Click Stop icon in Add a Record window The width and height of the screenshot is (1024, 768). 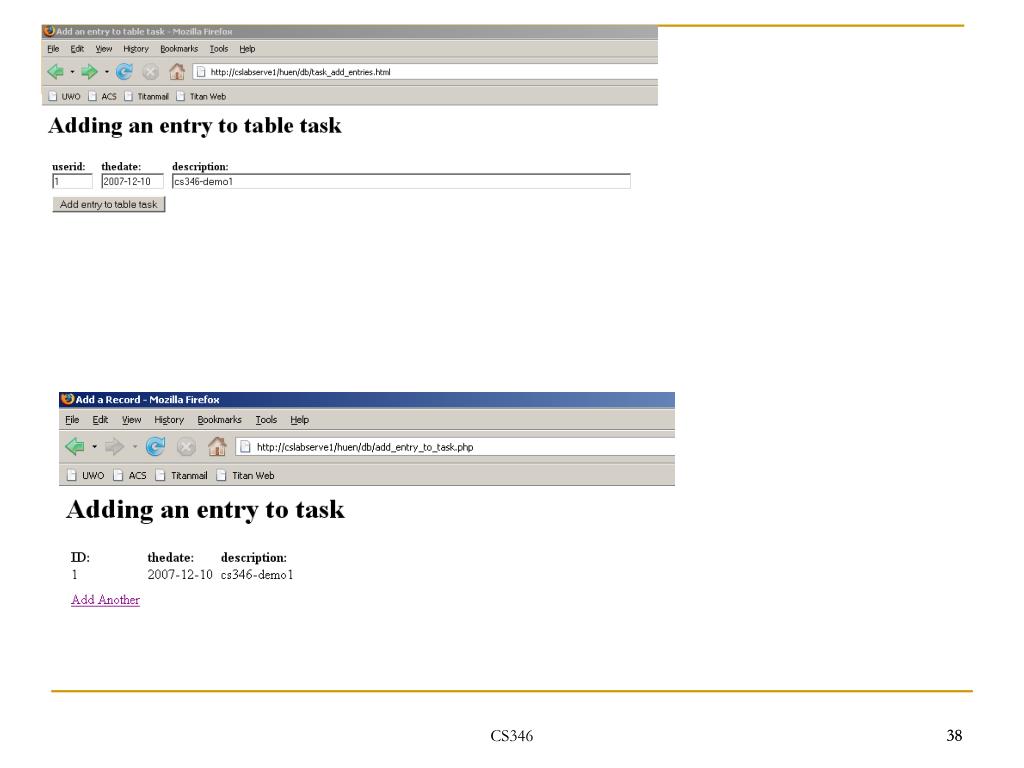[x=186, y=447]
